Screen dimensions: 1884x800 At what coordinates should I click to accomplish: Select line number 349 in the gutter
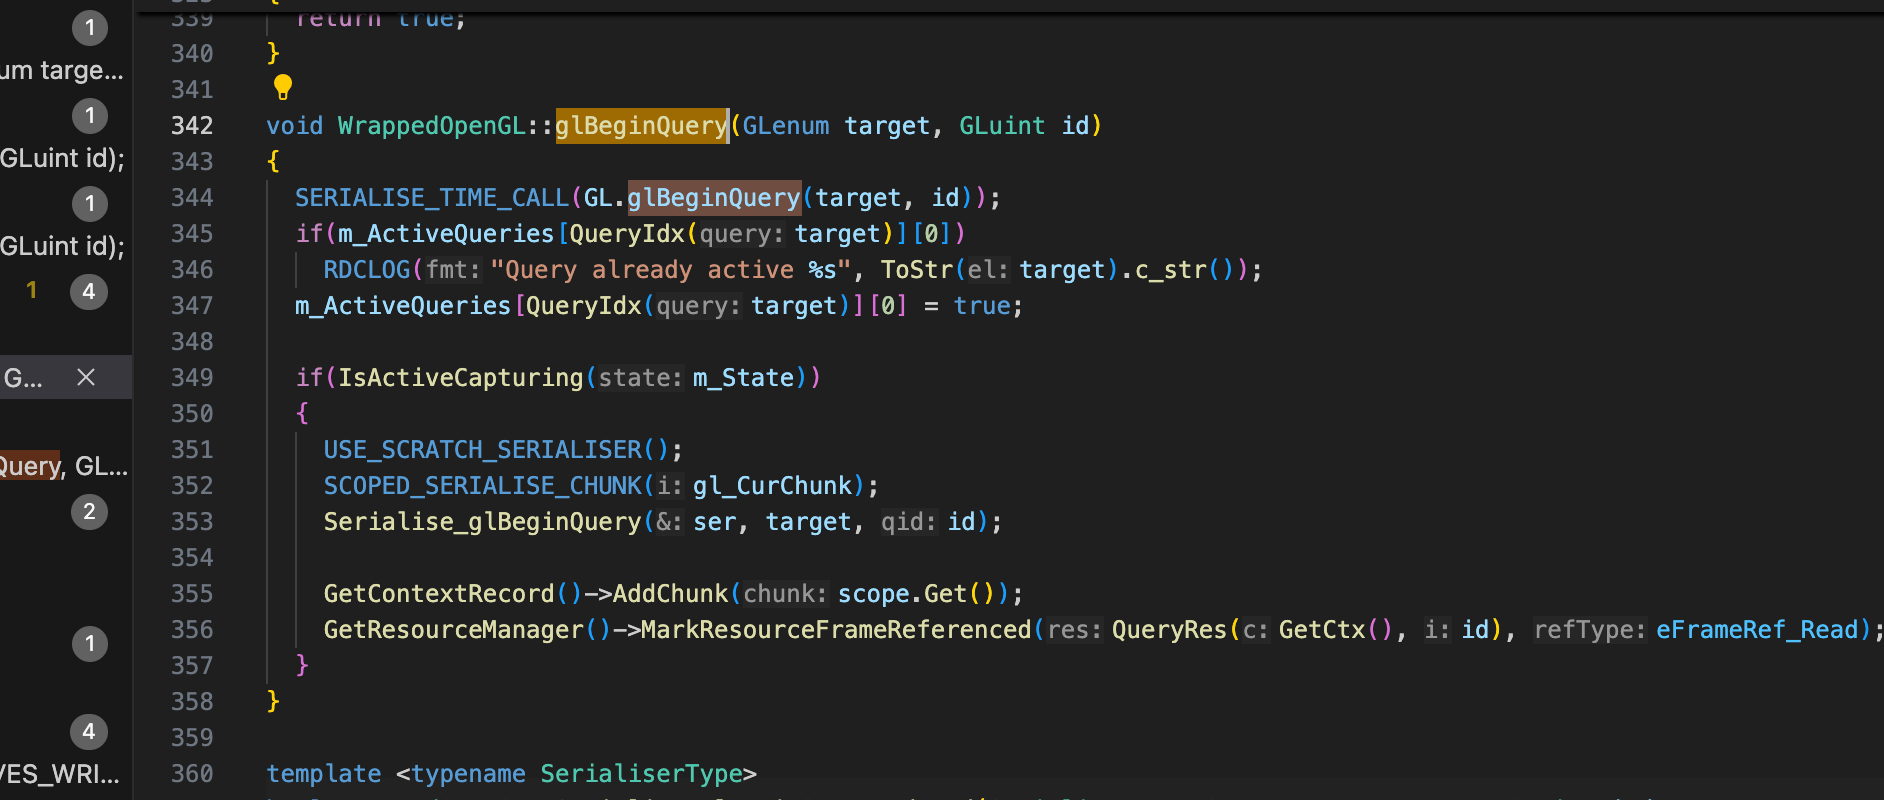192,377
